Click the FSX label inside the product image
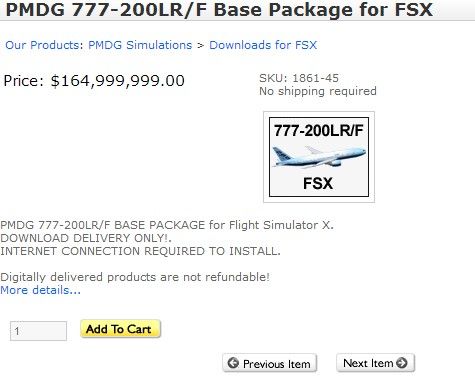The image size is (475, 390). (318, 183)
